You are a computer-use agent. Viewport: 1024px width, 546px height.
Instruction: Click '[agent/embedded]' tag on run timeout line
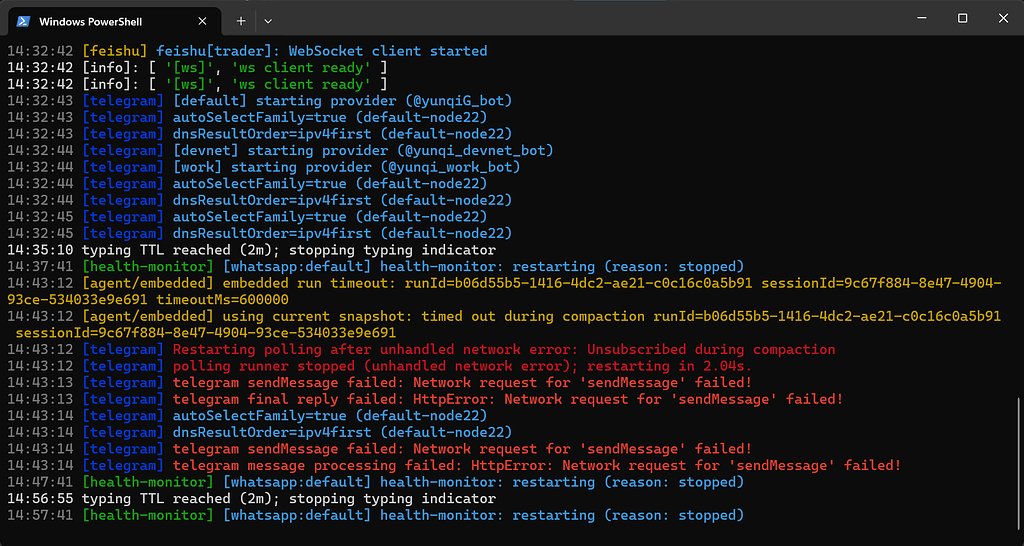[x=148, y=283]
